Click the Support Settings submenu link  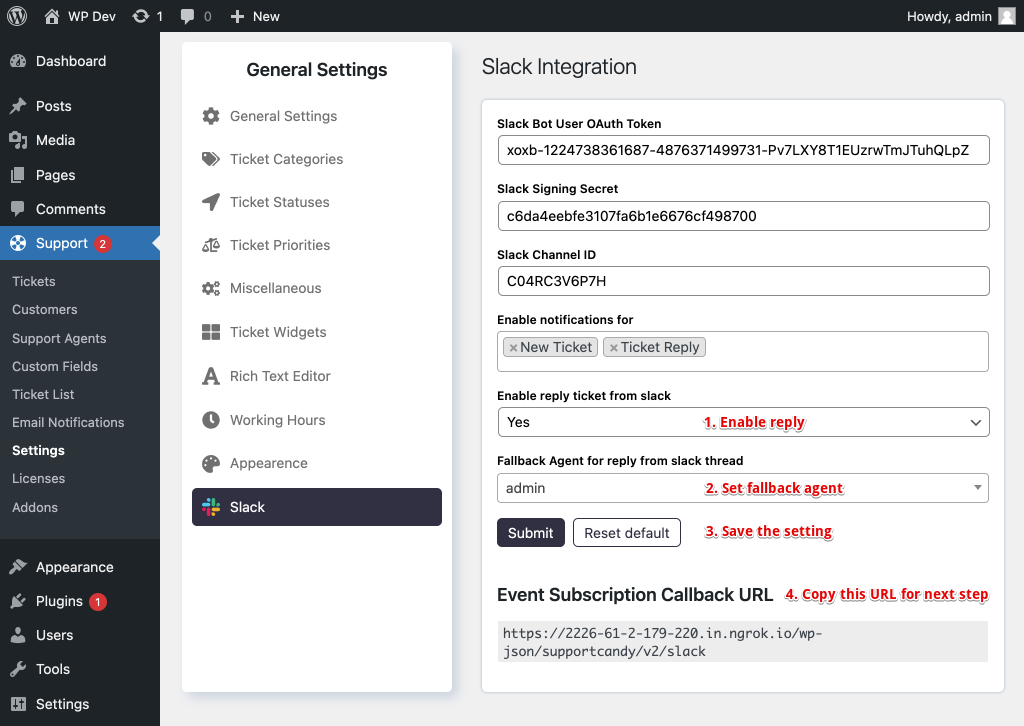pos(39,450)
